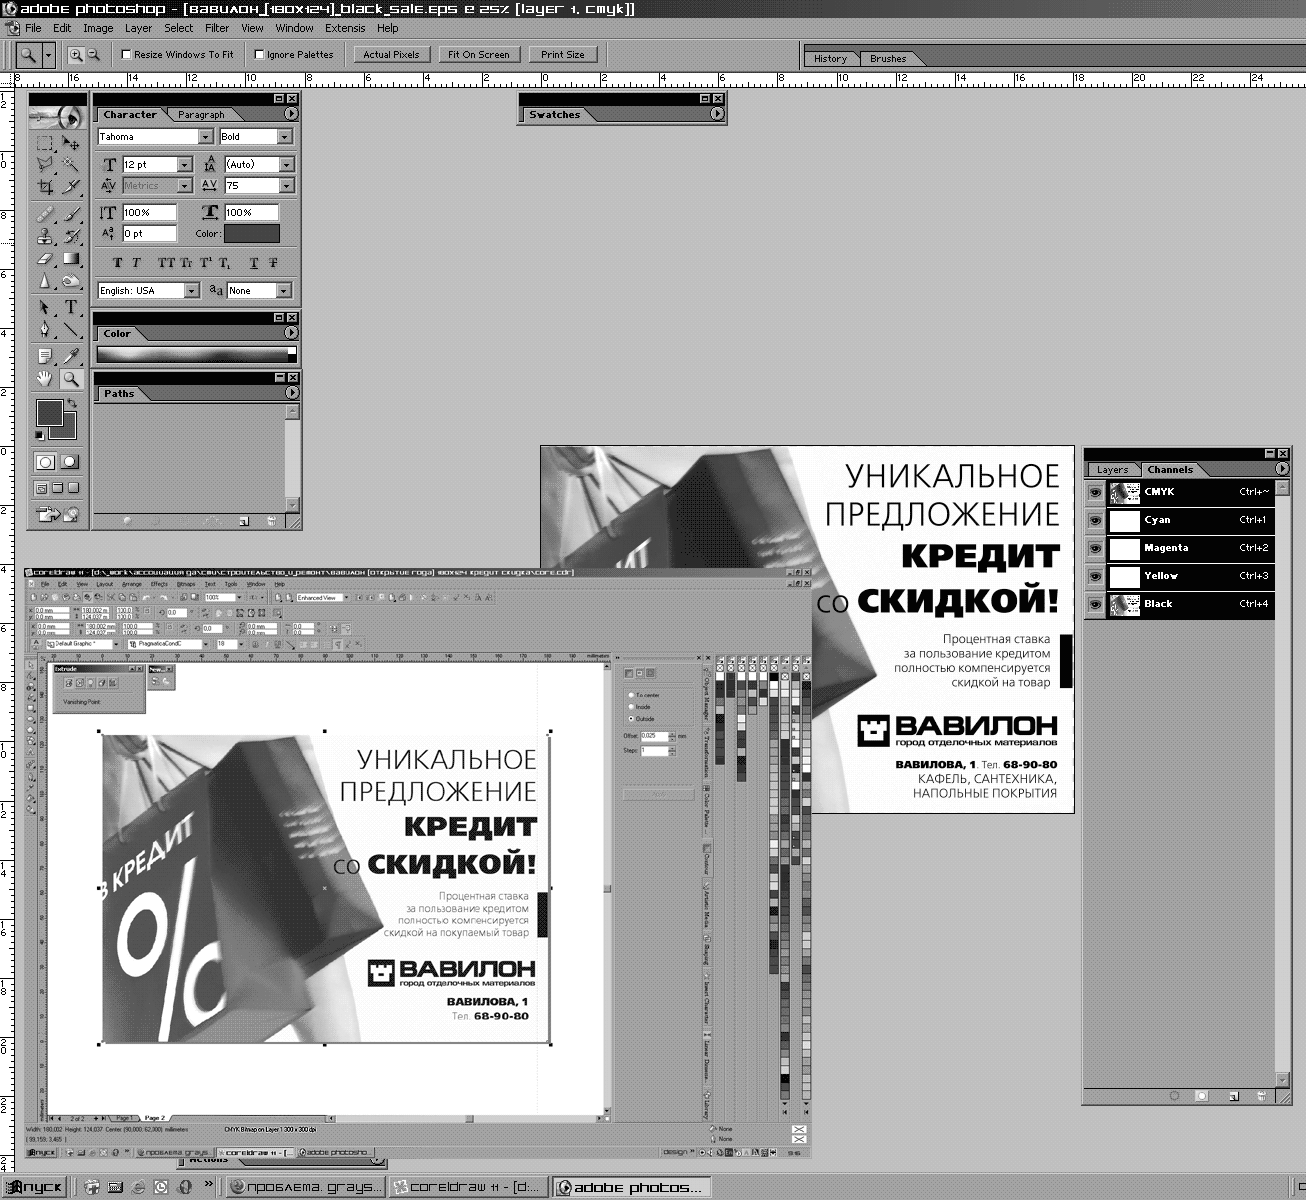Select the Type tool in toolbox
The width and height of the screenshot is (1306, 1200).
pyautogui.click(x=71, y=307)
